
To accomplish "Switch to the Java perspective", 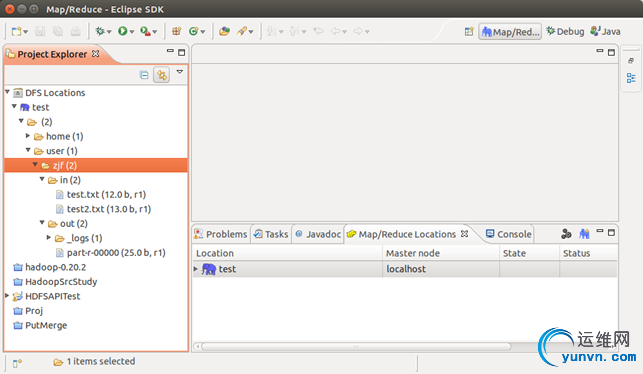I will pos(605,32).
